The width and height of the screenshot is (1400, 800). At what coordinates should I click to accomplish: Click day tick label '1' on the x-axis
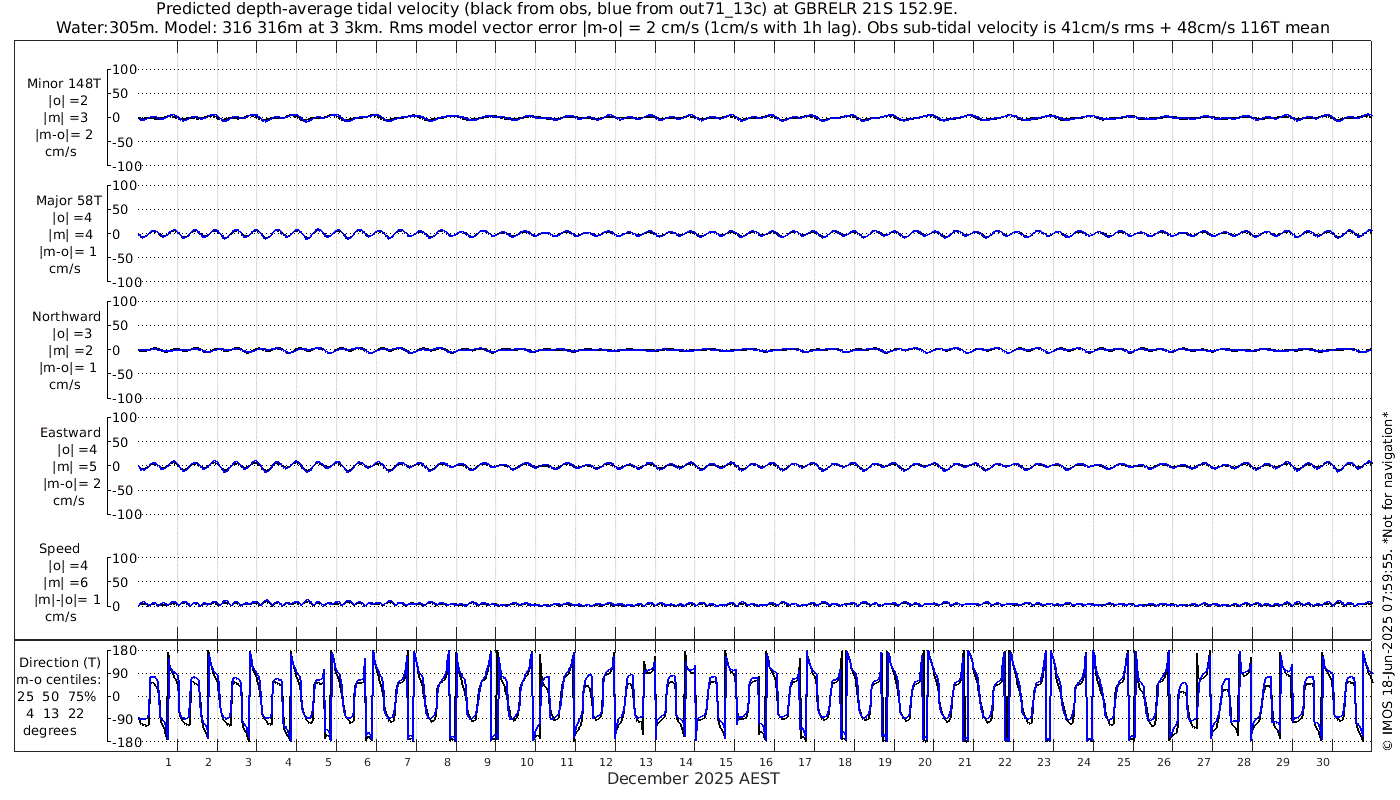(x=168, y=761)
